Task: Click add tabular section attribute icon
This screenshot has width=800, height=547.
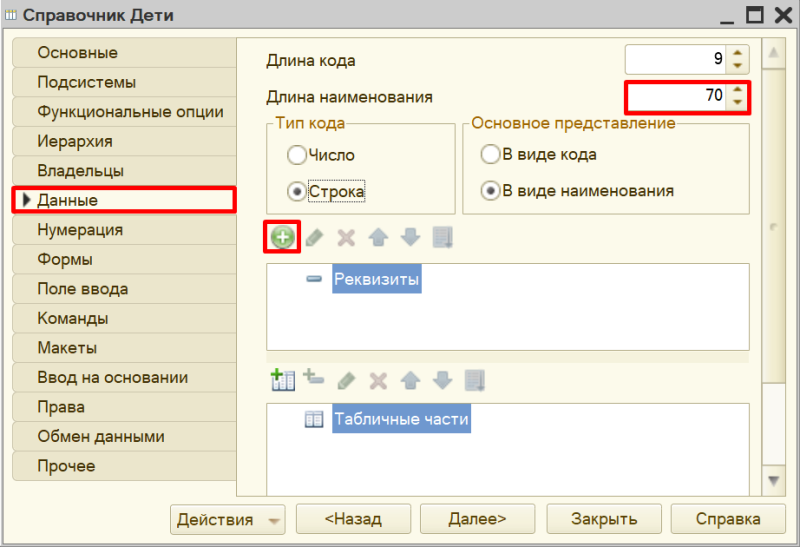Action: (313, 378)
